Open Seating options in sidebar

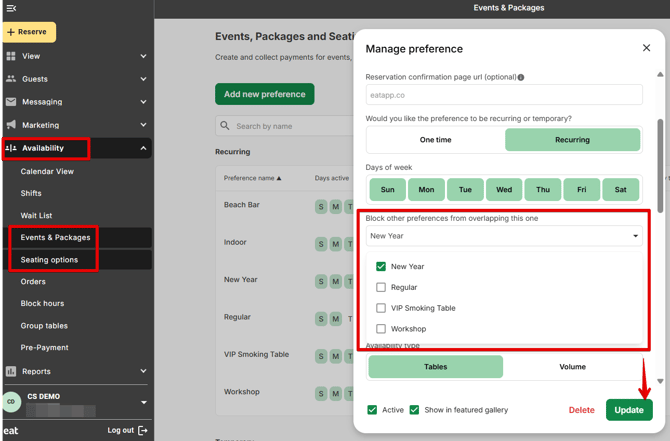tap(49, 260)
